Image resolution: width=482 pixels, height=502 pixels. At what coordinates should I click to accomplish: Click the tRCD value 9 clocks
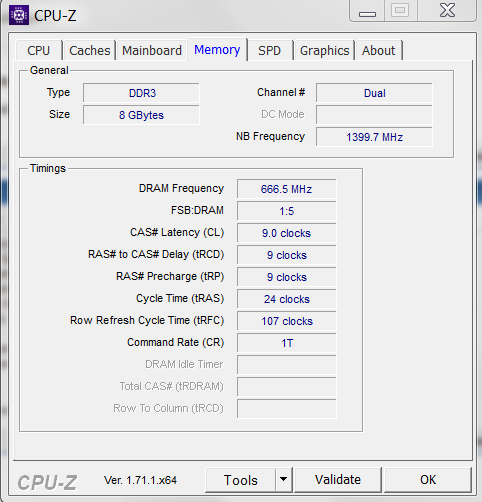(287, 255)
